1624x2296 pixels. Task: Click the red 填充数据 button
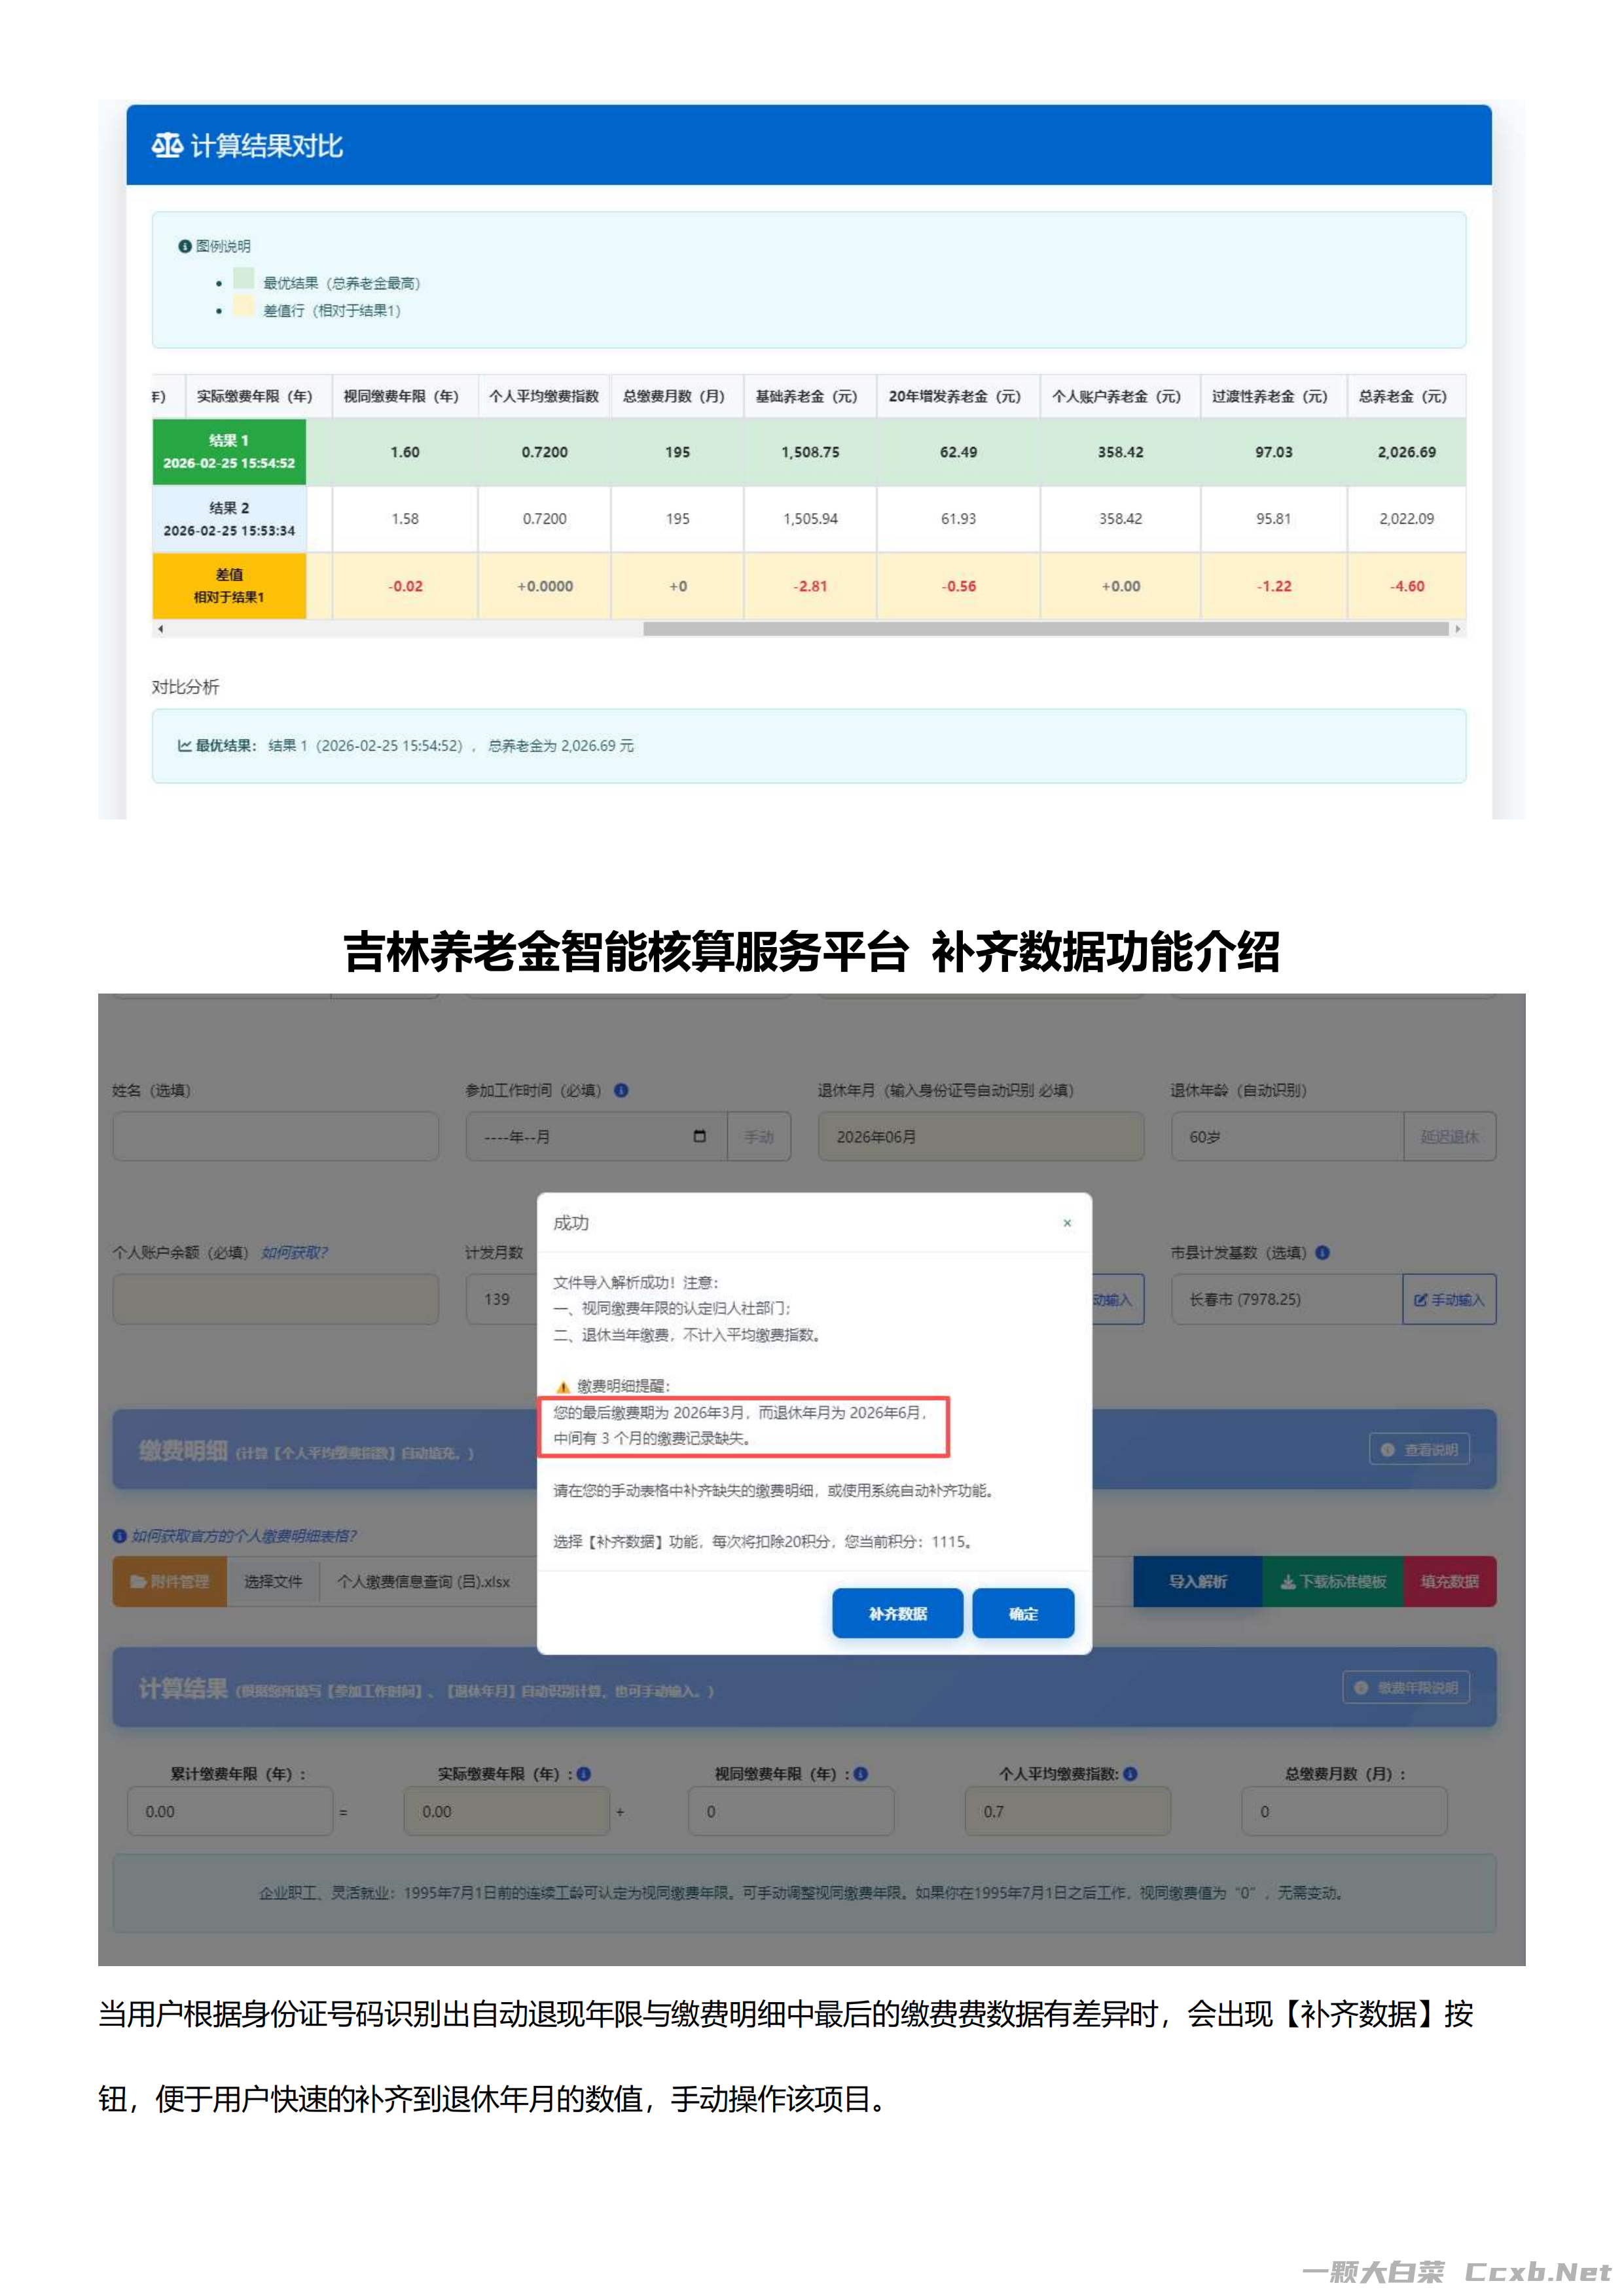[1449, 1581]
